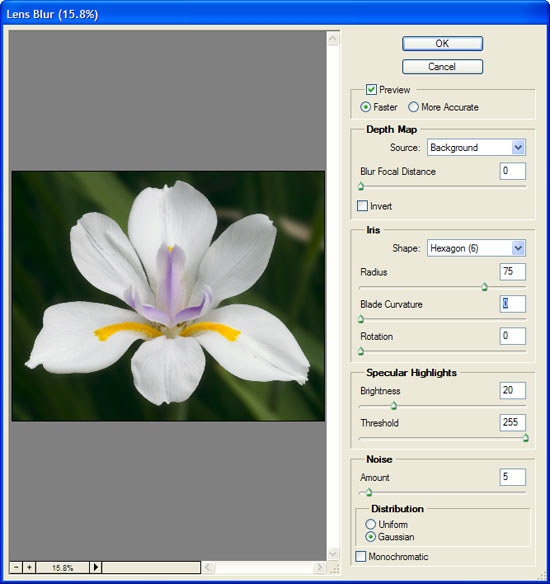Click the Radius slider handle
The image size is (550, 584).
click(484, 287)
